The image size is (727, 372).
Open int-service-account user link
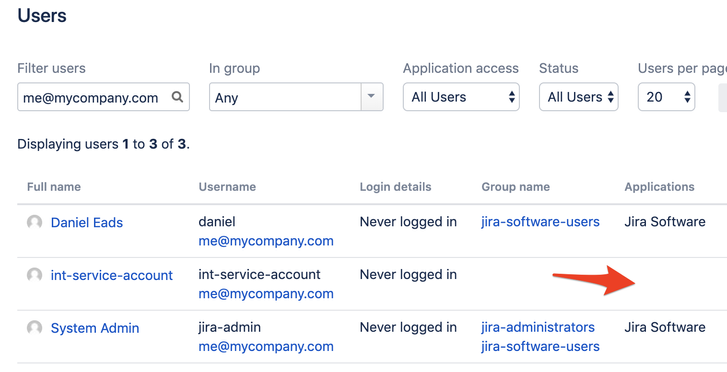[112, 276]
